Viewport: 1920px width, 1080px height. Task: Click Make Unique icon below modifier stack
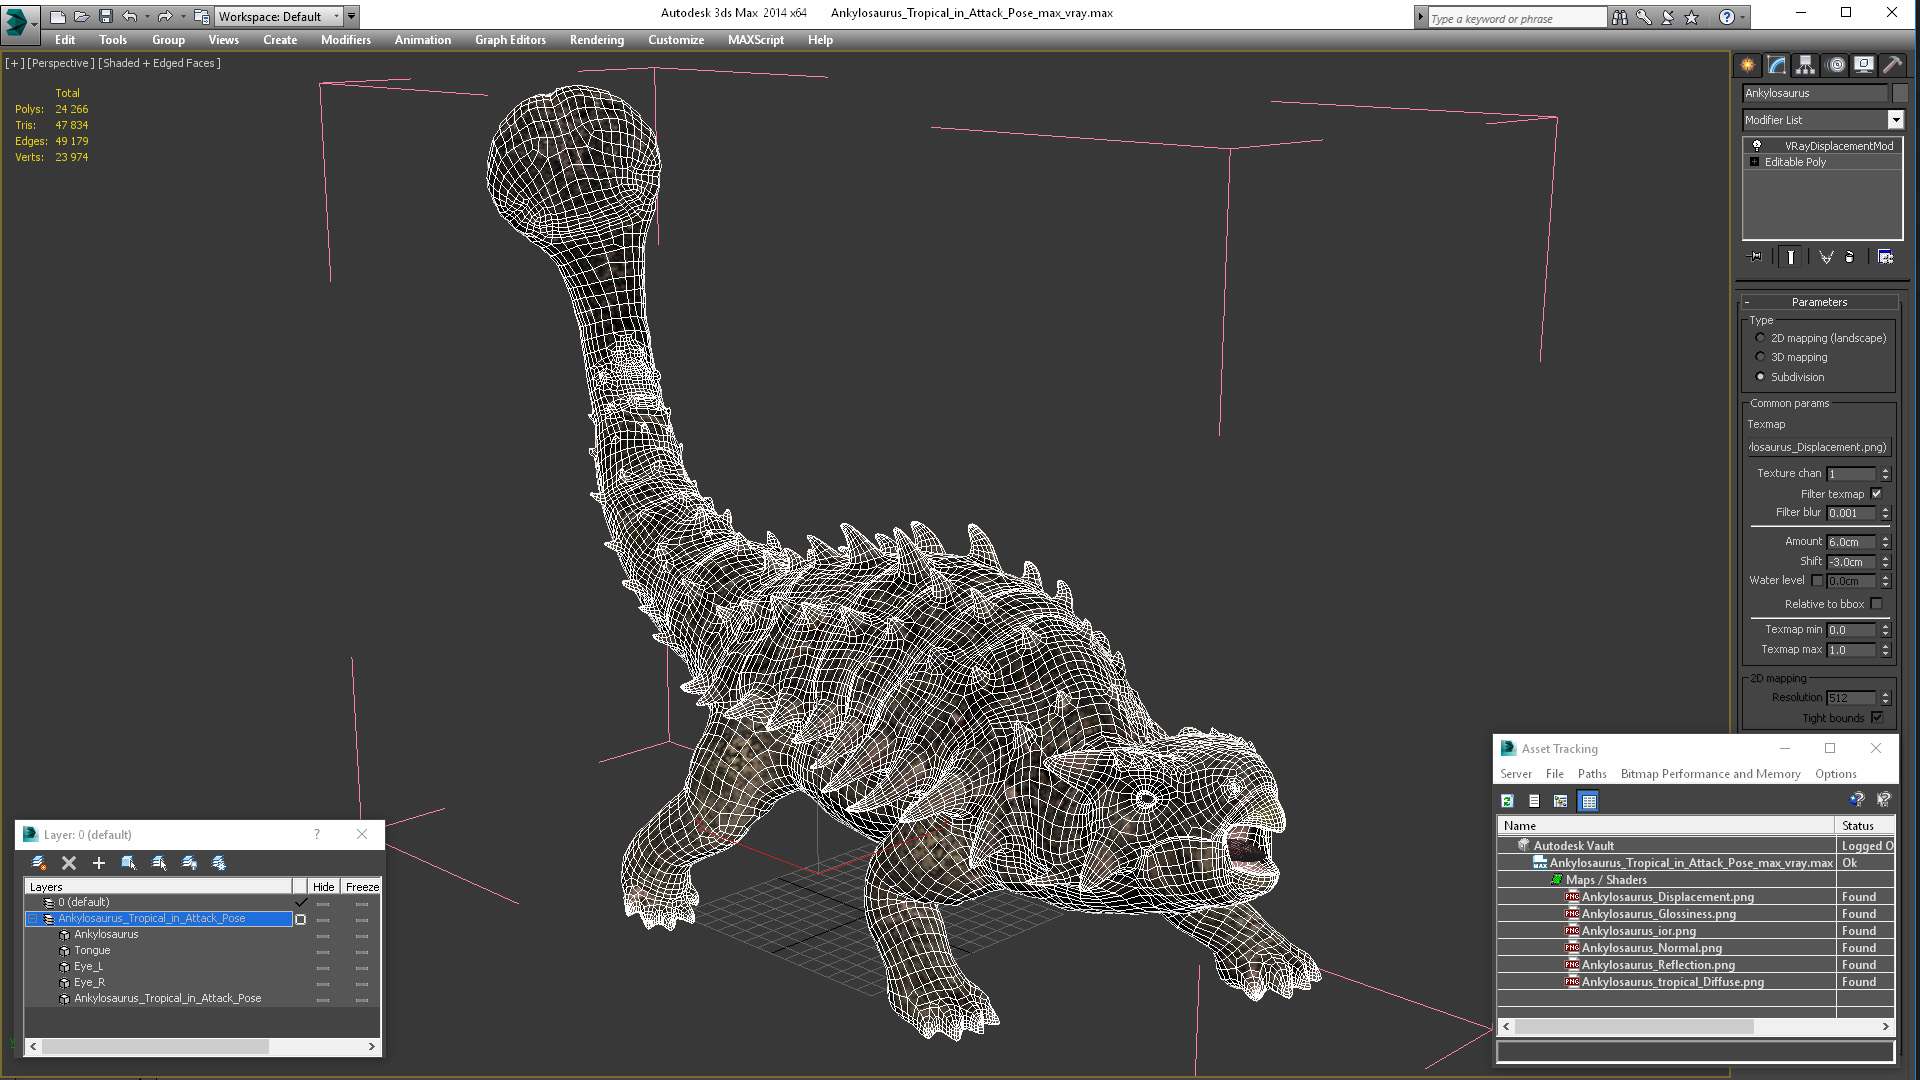tap(1826, 257)
